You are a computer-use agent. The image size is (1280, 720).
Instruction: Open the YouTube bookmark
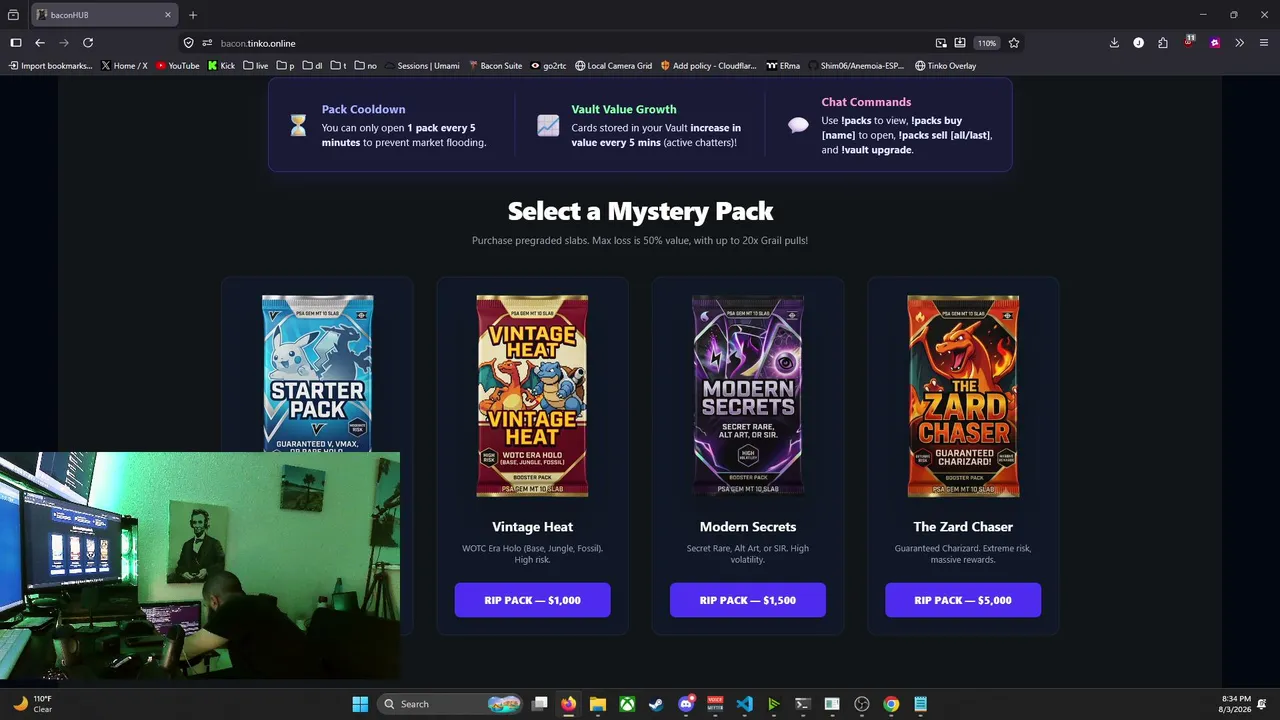point(178,66)
